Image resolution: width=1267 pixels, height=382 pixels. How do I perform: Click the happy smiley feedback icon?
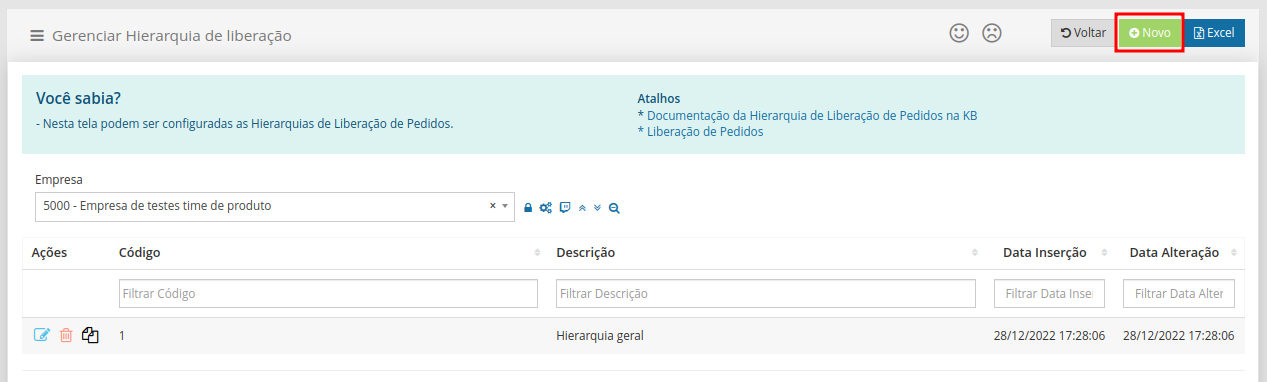coord(959,33)
